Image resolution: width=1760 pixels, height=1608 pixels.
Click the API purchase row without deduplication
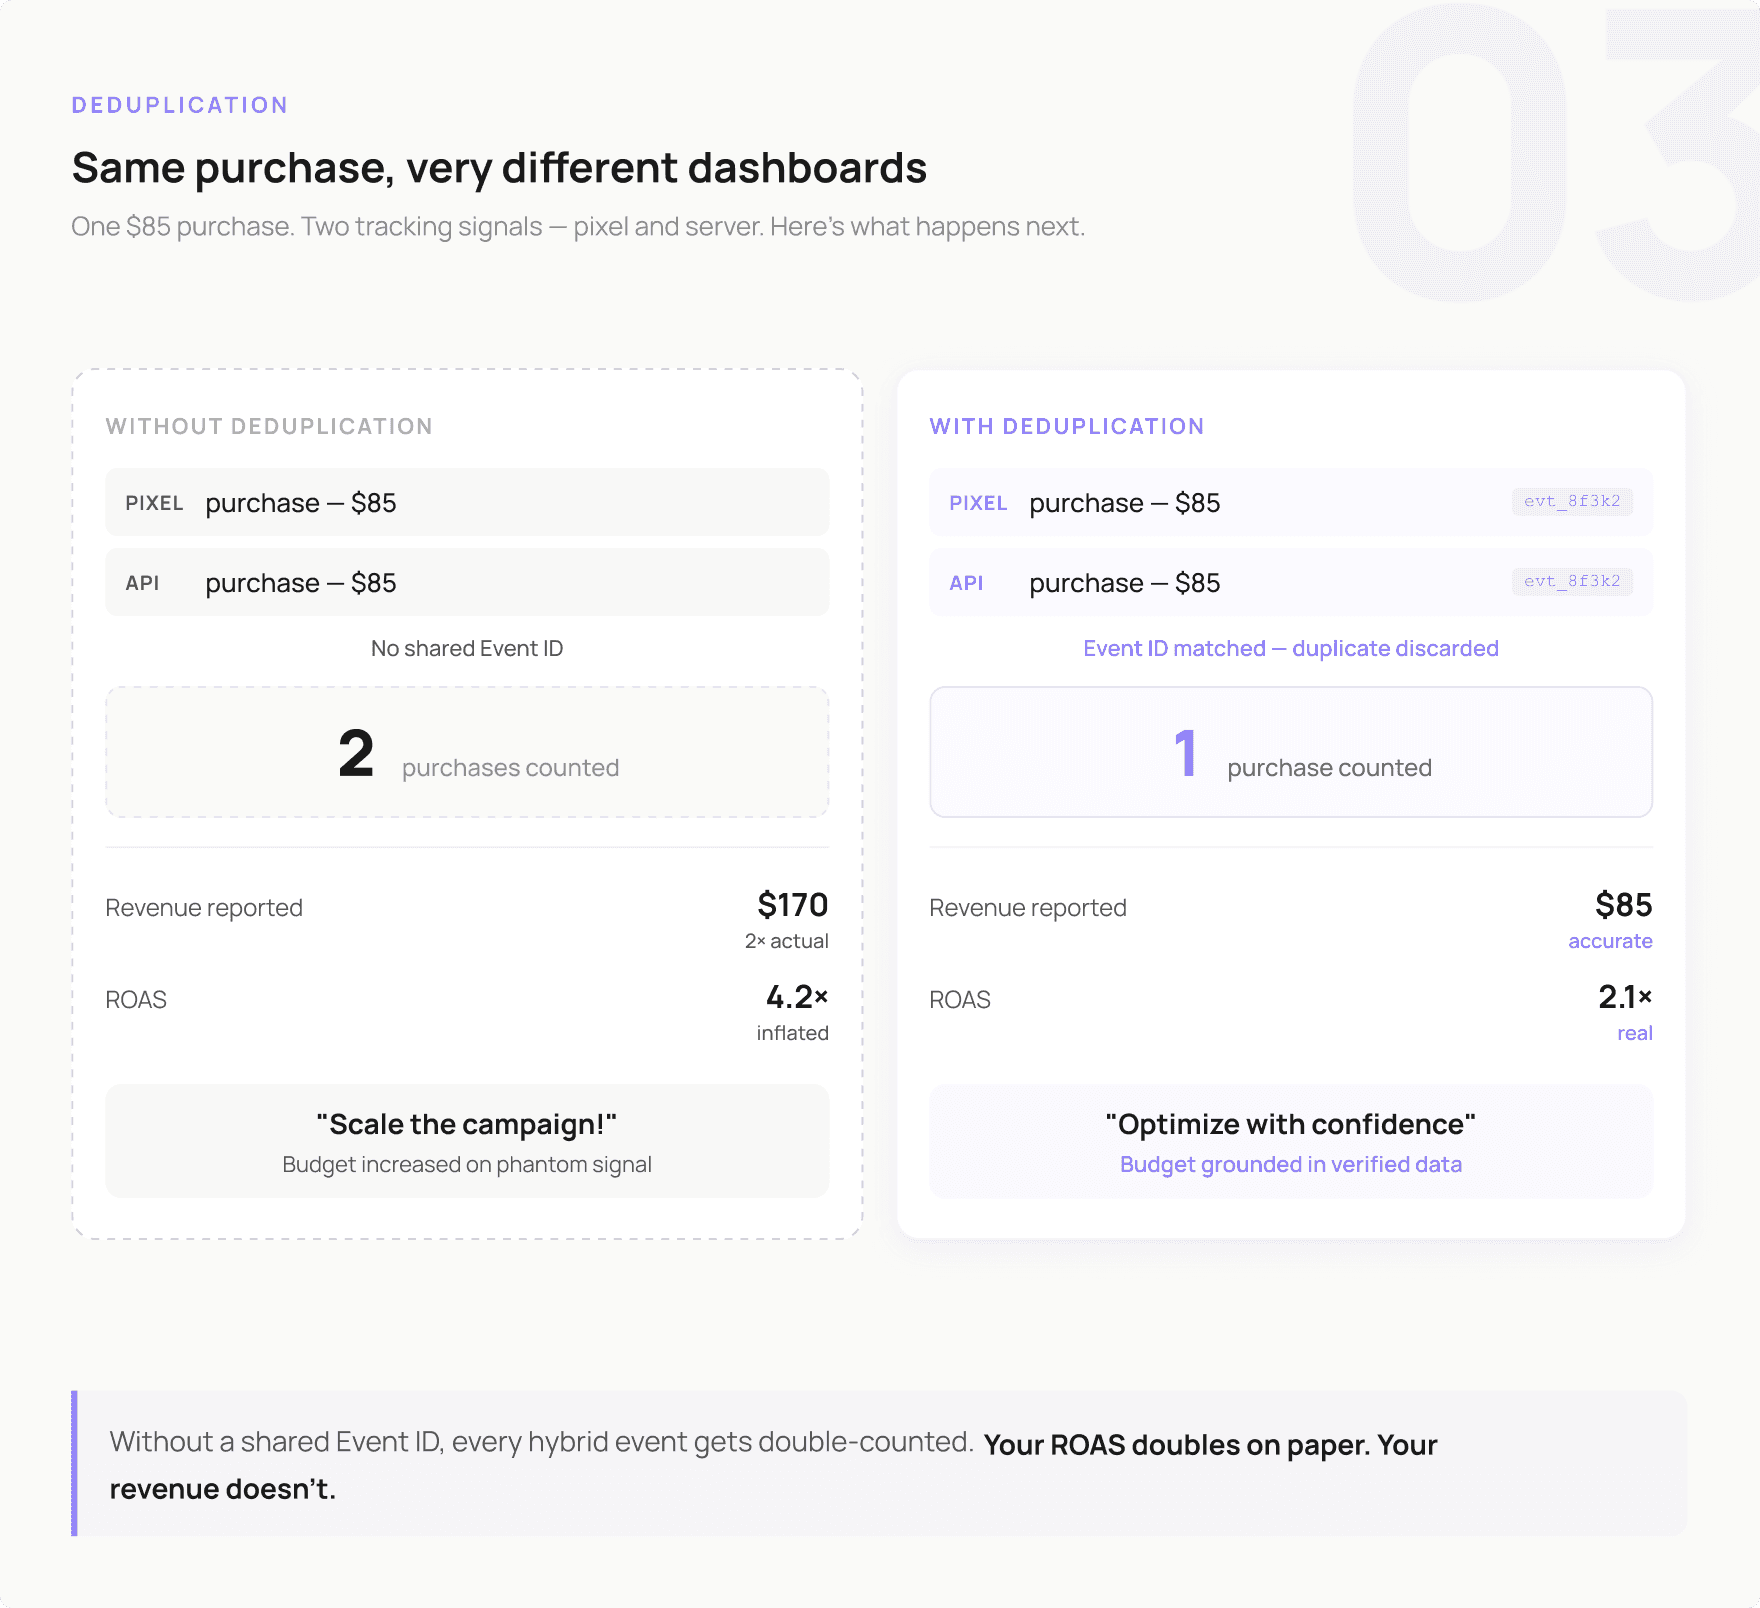(467, 582)
